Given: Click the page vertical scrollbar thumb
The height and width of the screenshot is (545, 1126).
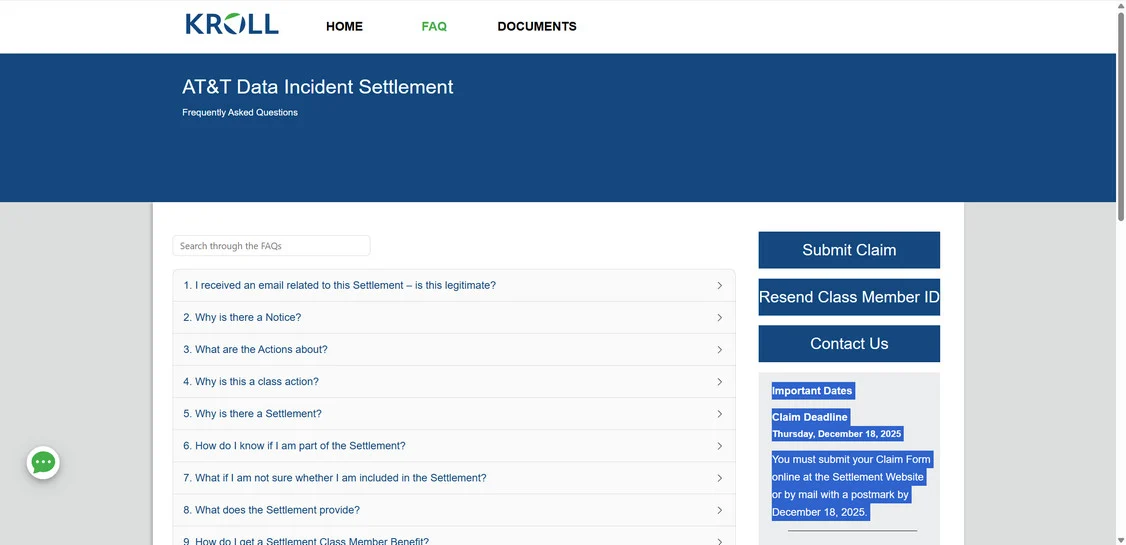Looking at the screenshot, I should coord(1120,115).
